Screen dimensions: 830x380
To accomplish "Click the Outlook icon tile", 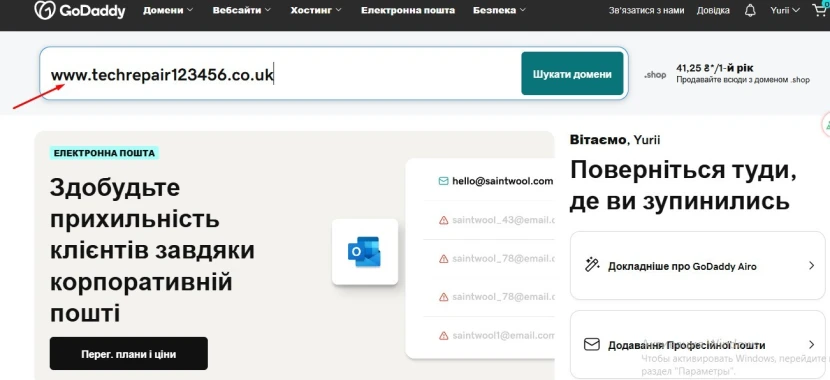I will coord(365,252).
